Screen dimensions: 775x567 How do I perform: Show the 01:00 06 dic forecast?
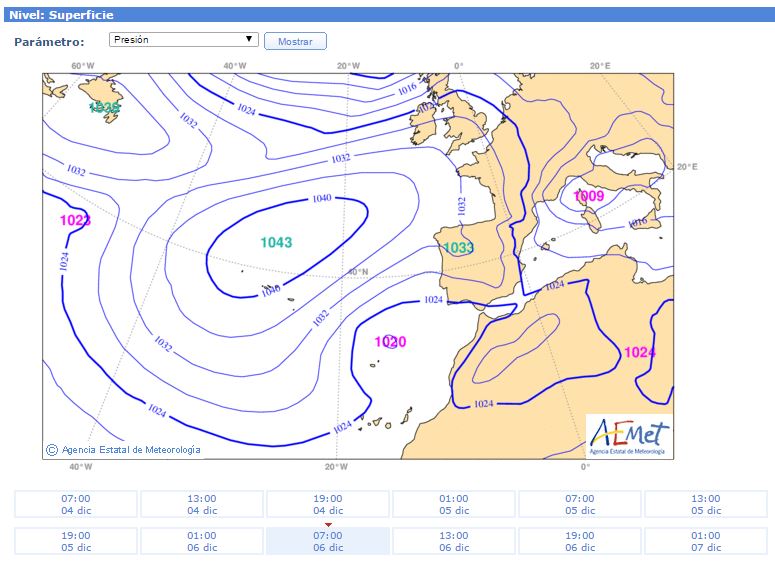(202, 541)
